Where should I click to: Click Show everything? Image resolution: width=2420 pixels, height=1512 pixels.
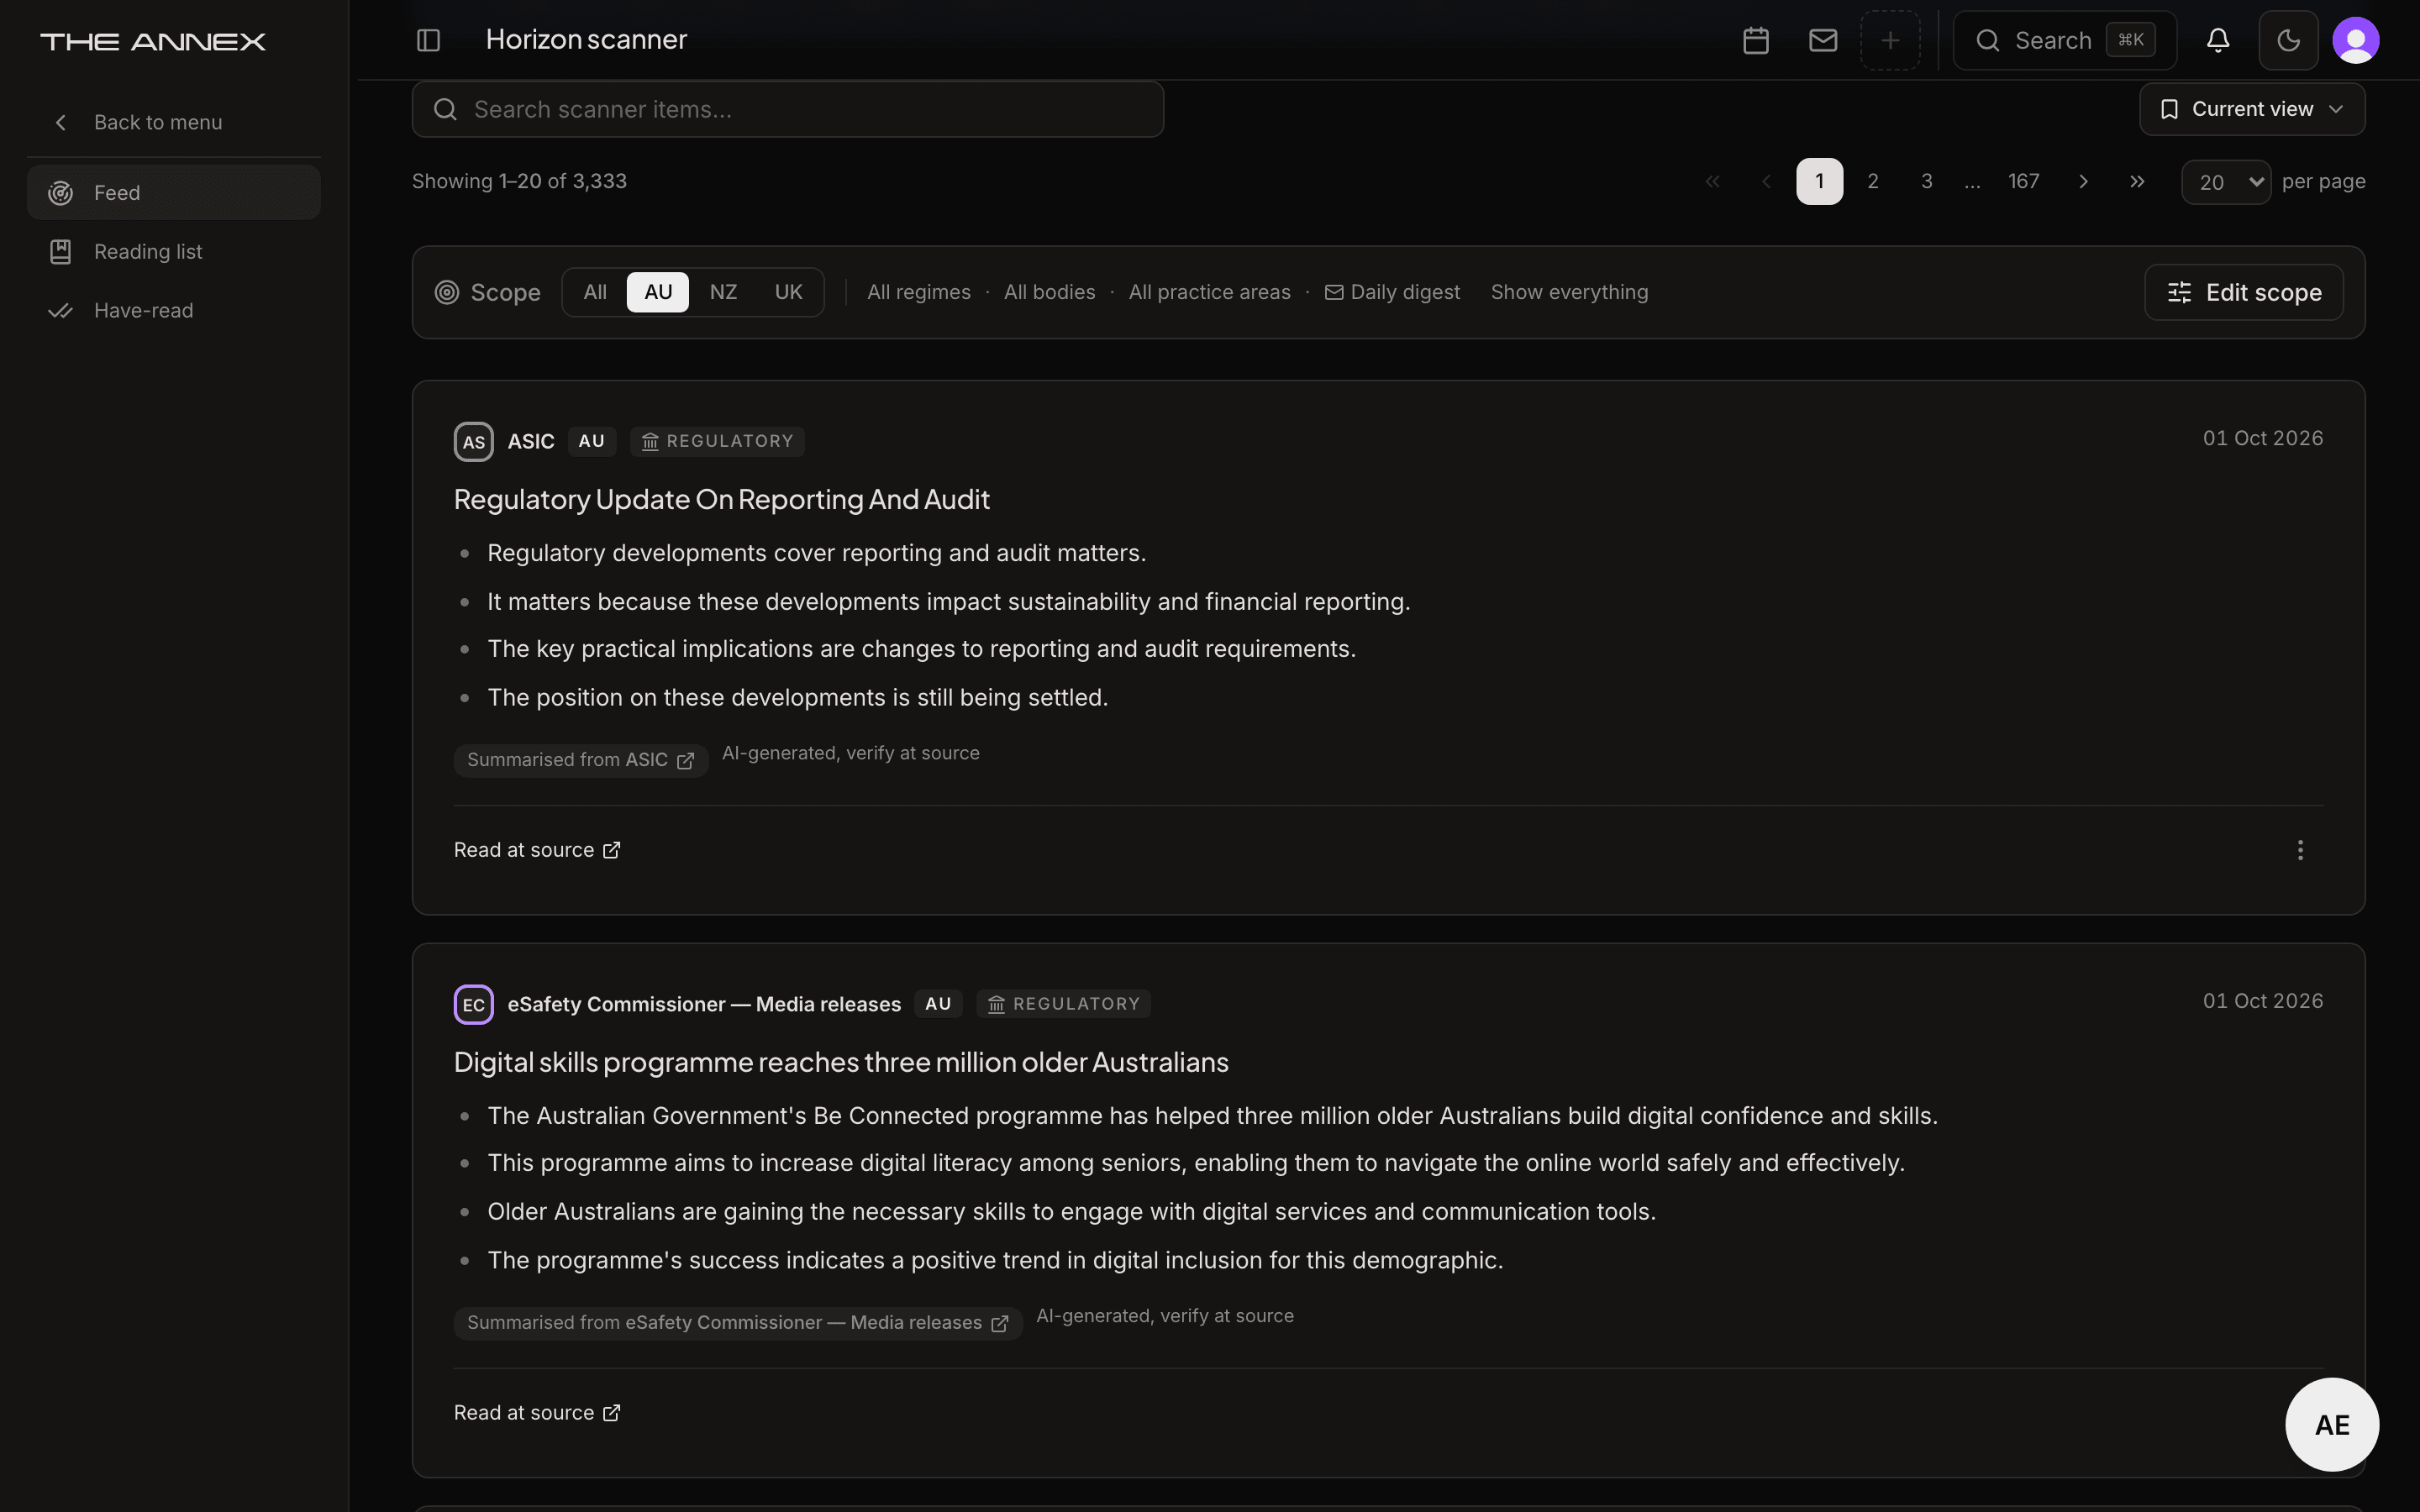click(1569, 292)
